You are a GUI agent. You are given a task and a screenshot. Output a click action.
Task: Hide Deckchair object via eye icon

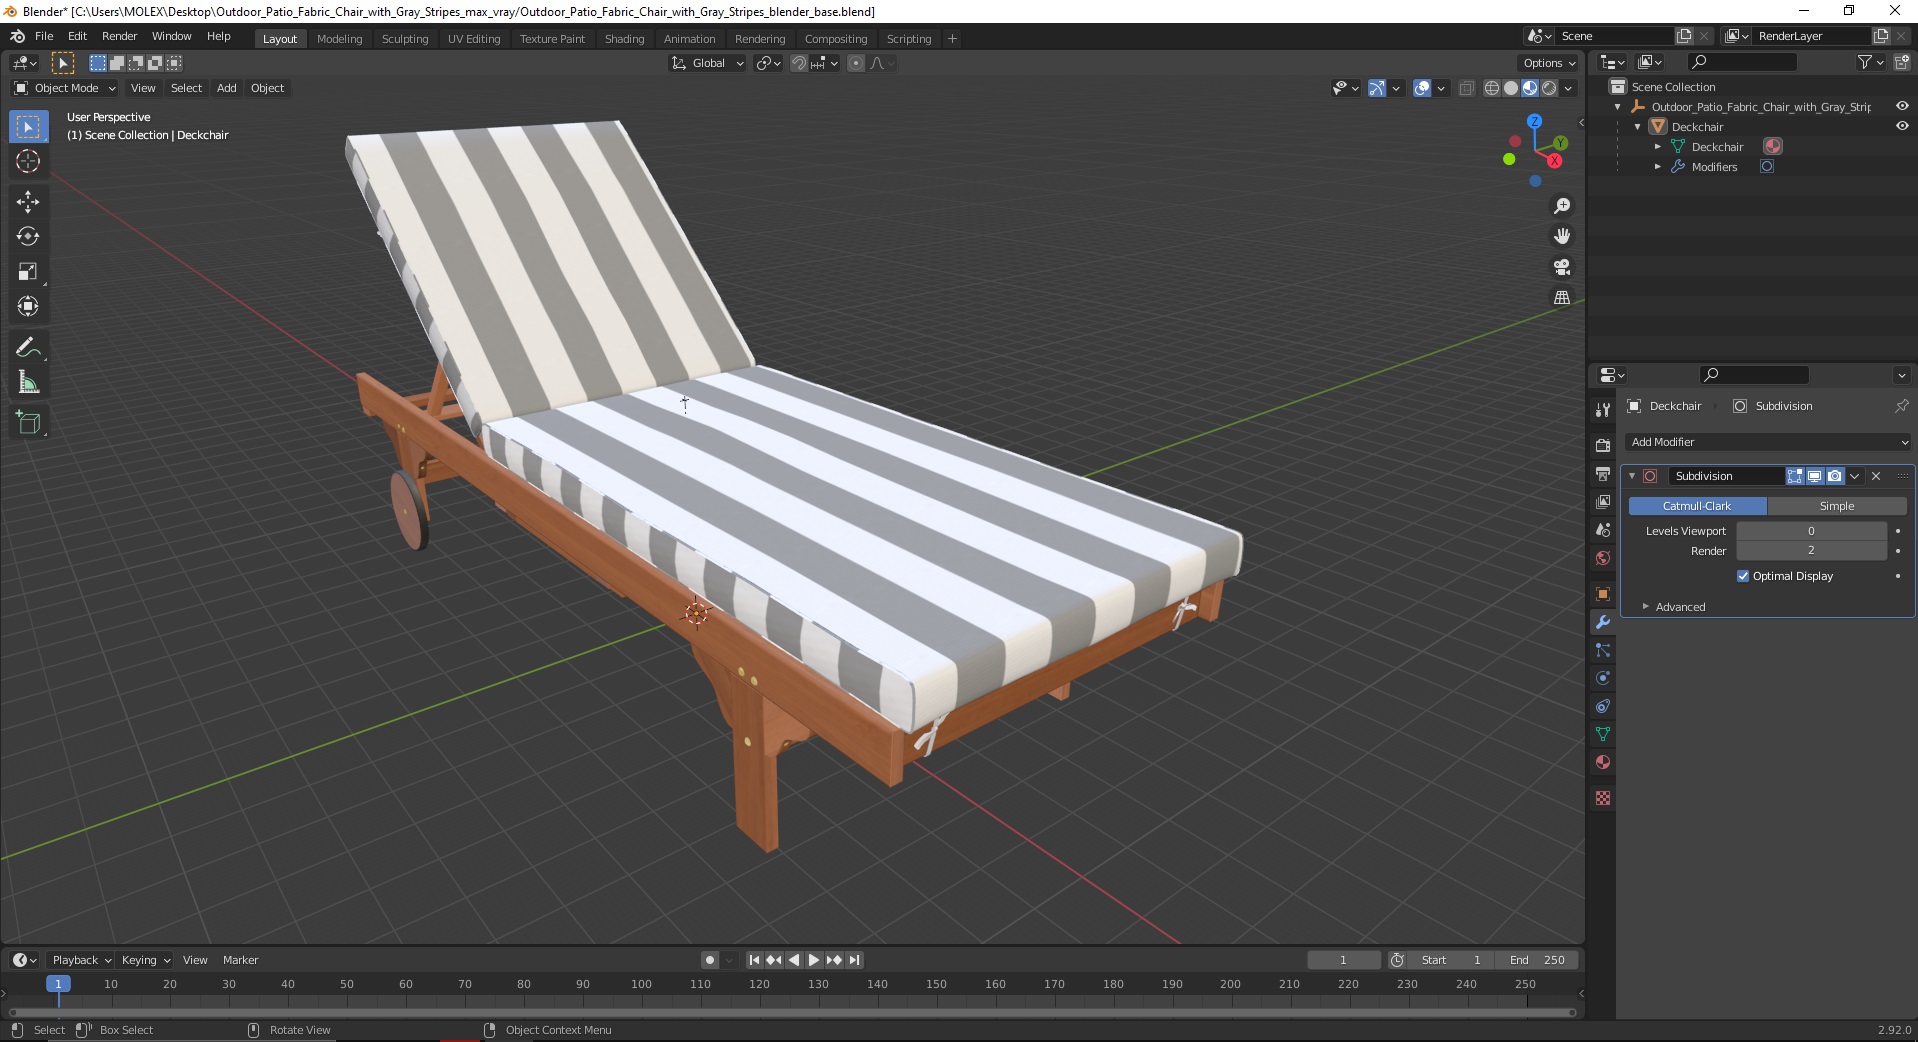tap(1902, 126)
